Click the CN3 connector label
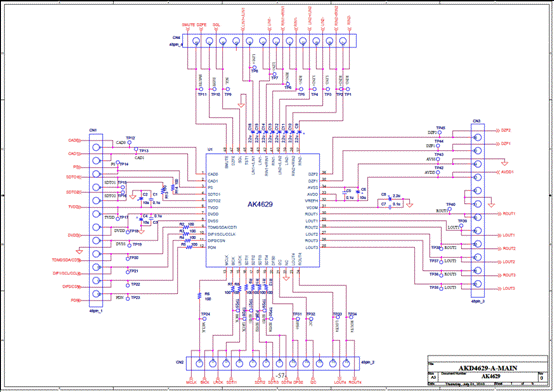554x392 pixels. (x=476, y=121)
